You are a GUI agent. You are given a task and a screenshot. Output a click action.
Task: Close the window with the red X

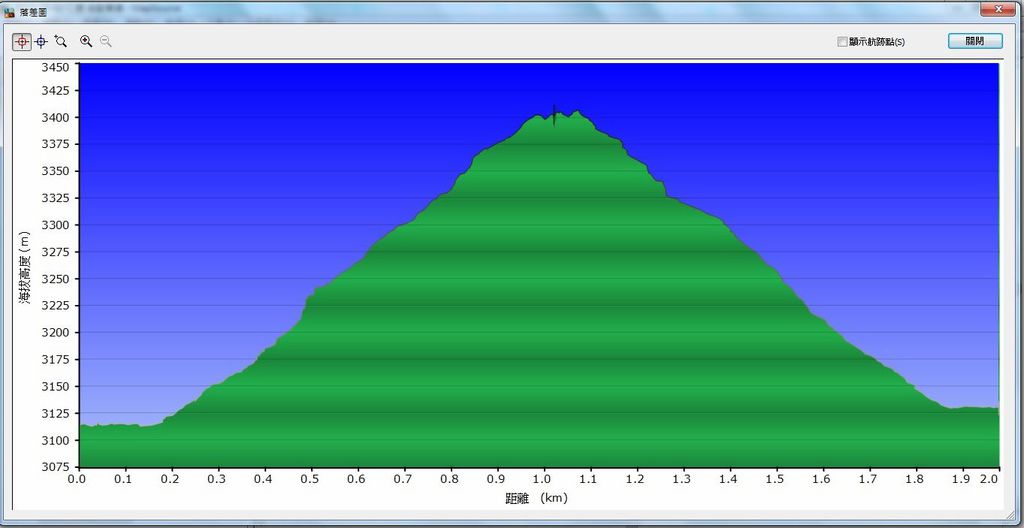click(999, 8)
